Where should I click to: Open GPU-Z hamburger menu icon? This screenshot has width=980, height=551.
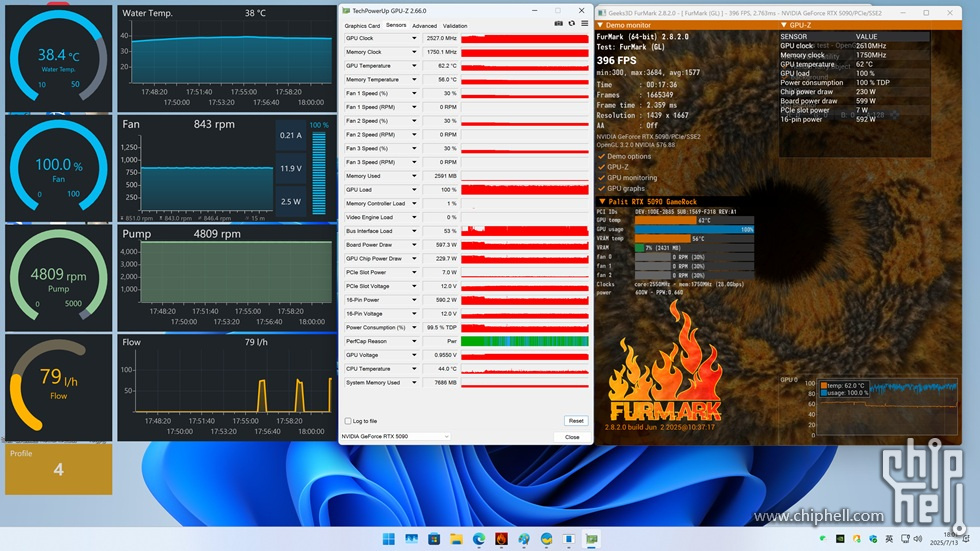click(x=584, y=24)
